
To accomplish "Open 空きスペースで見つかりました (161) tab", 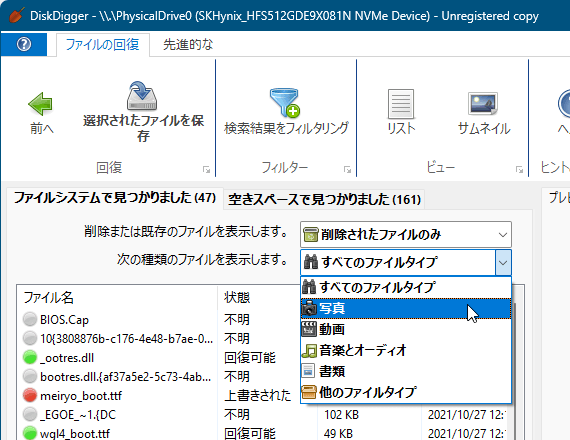I will click(x=324, y=199).
